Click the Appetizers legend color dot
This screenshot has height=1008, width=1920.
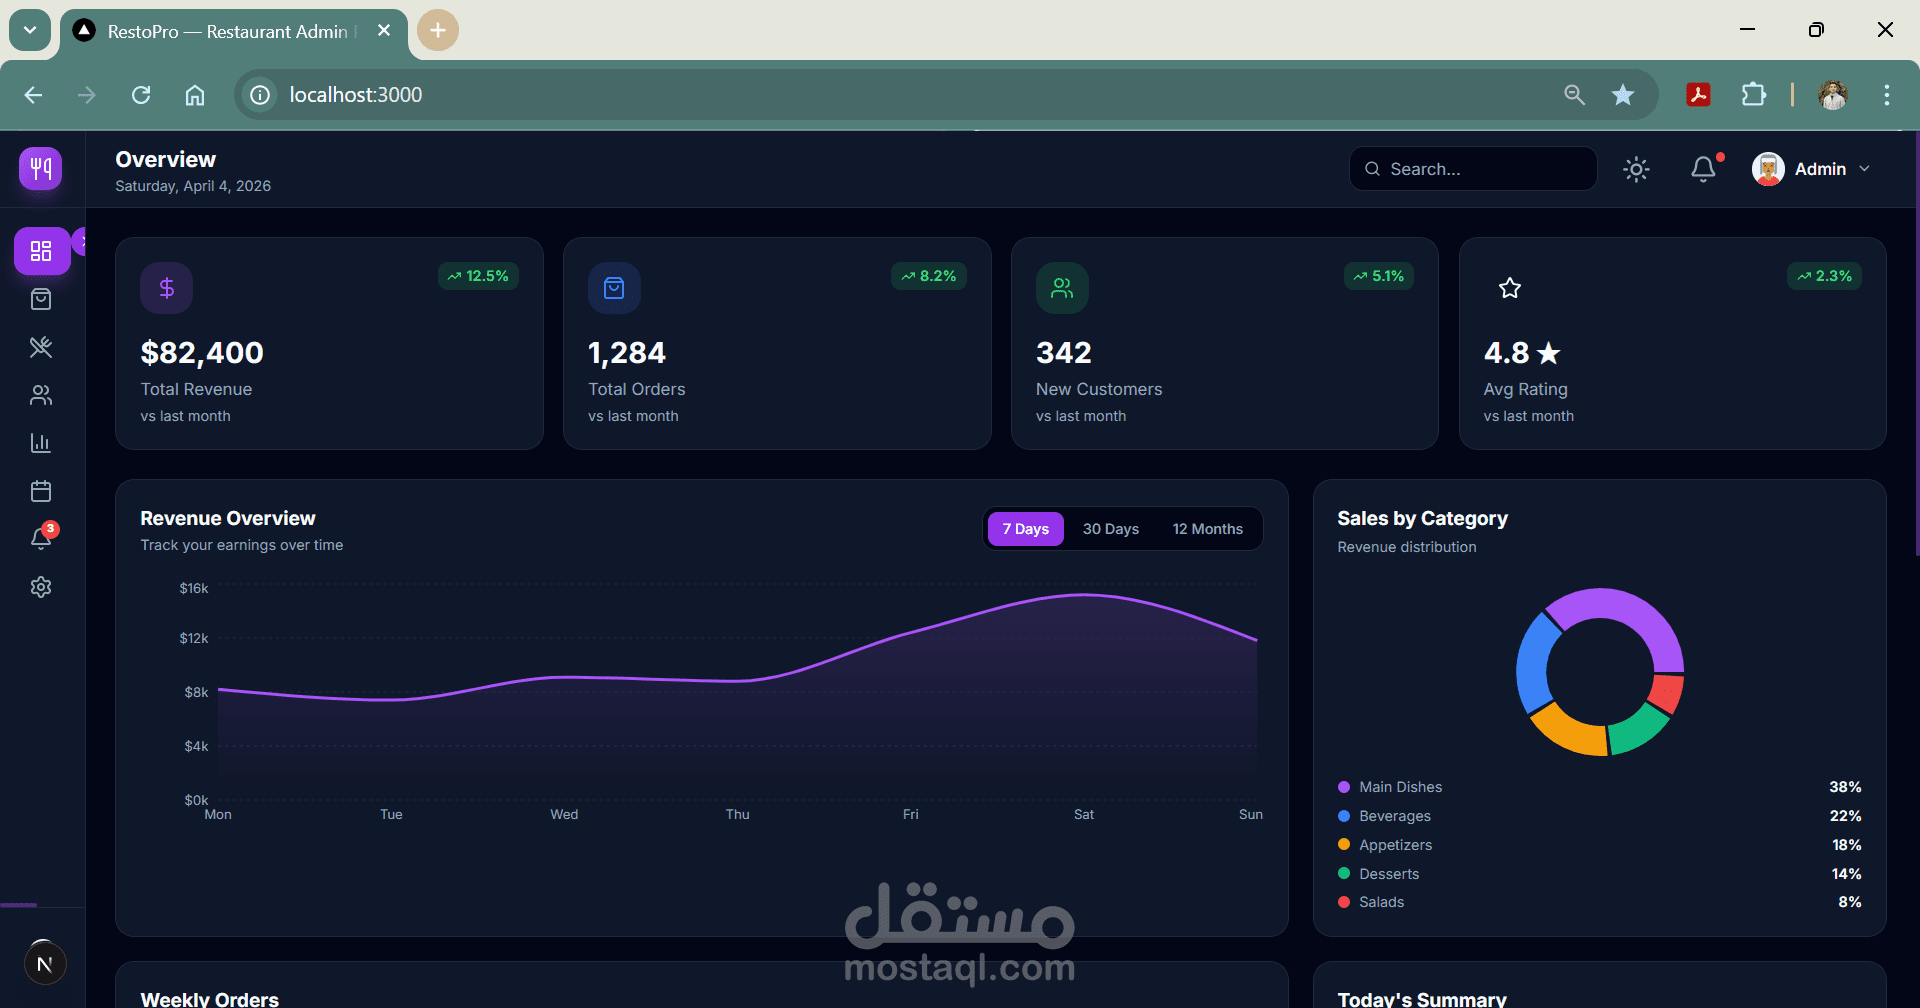click(x=1344, y=845)
